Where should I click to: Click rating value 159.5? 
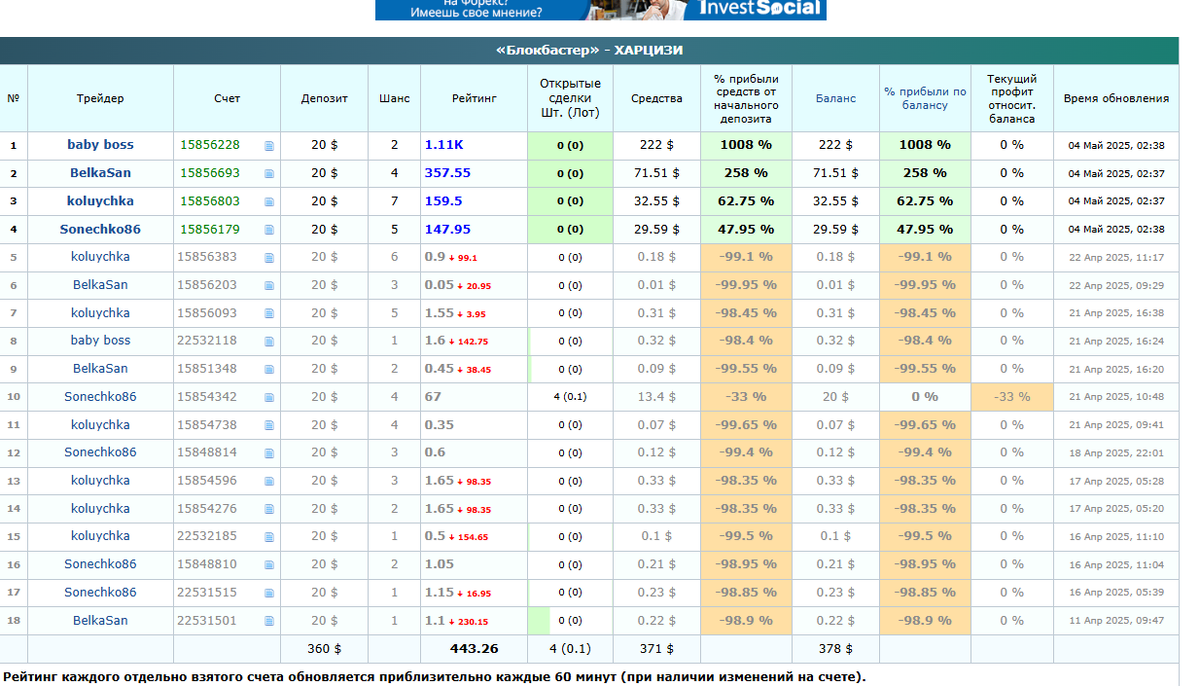coord(443,201)
